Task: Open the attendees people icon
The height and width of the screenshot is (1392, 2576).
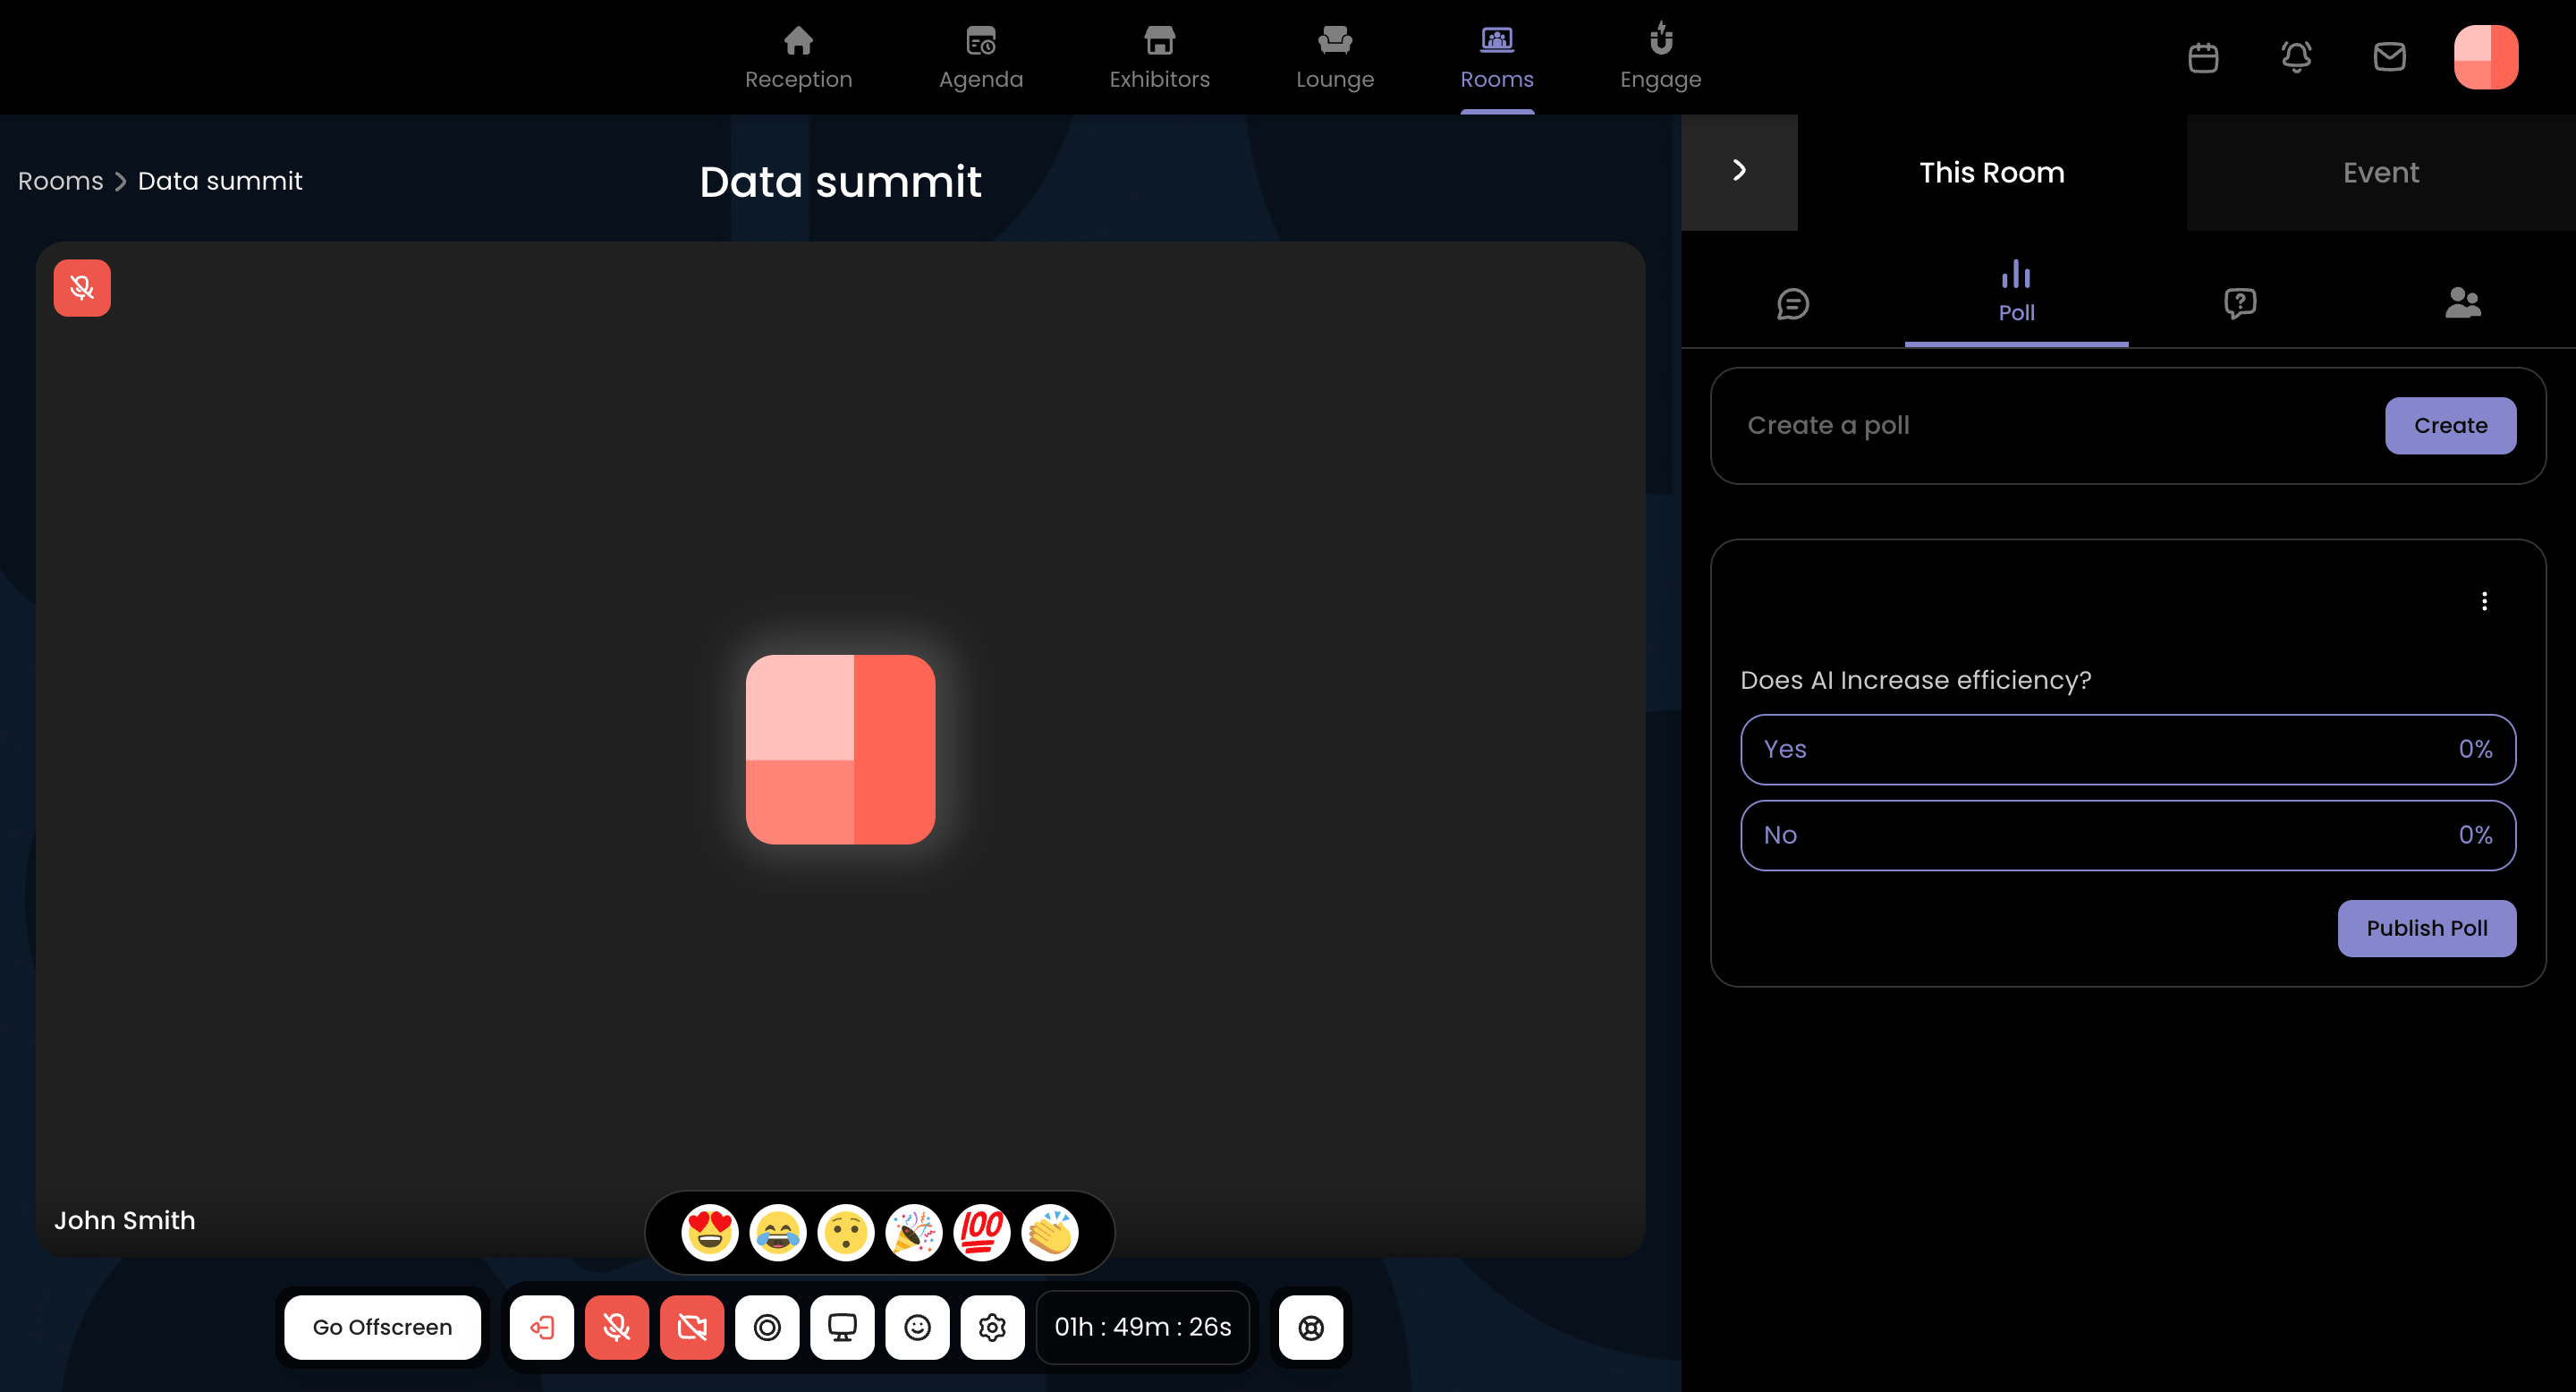Action: click(x=2463, y=302)
